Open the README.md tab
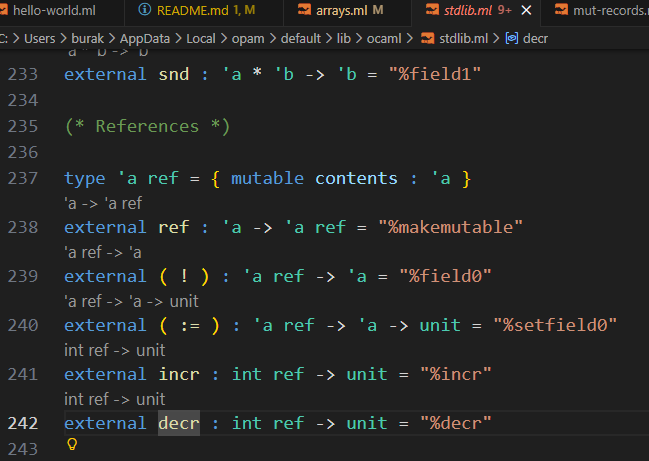This screenshot has height=461, width=649. (x=192, y=12)
